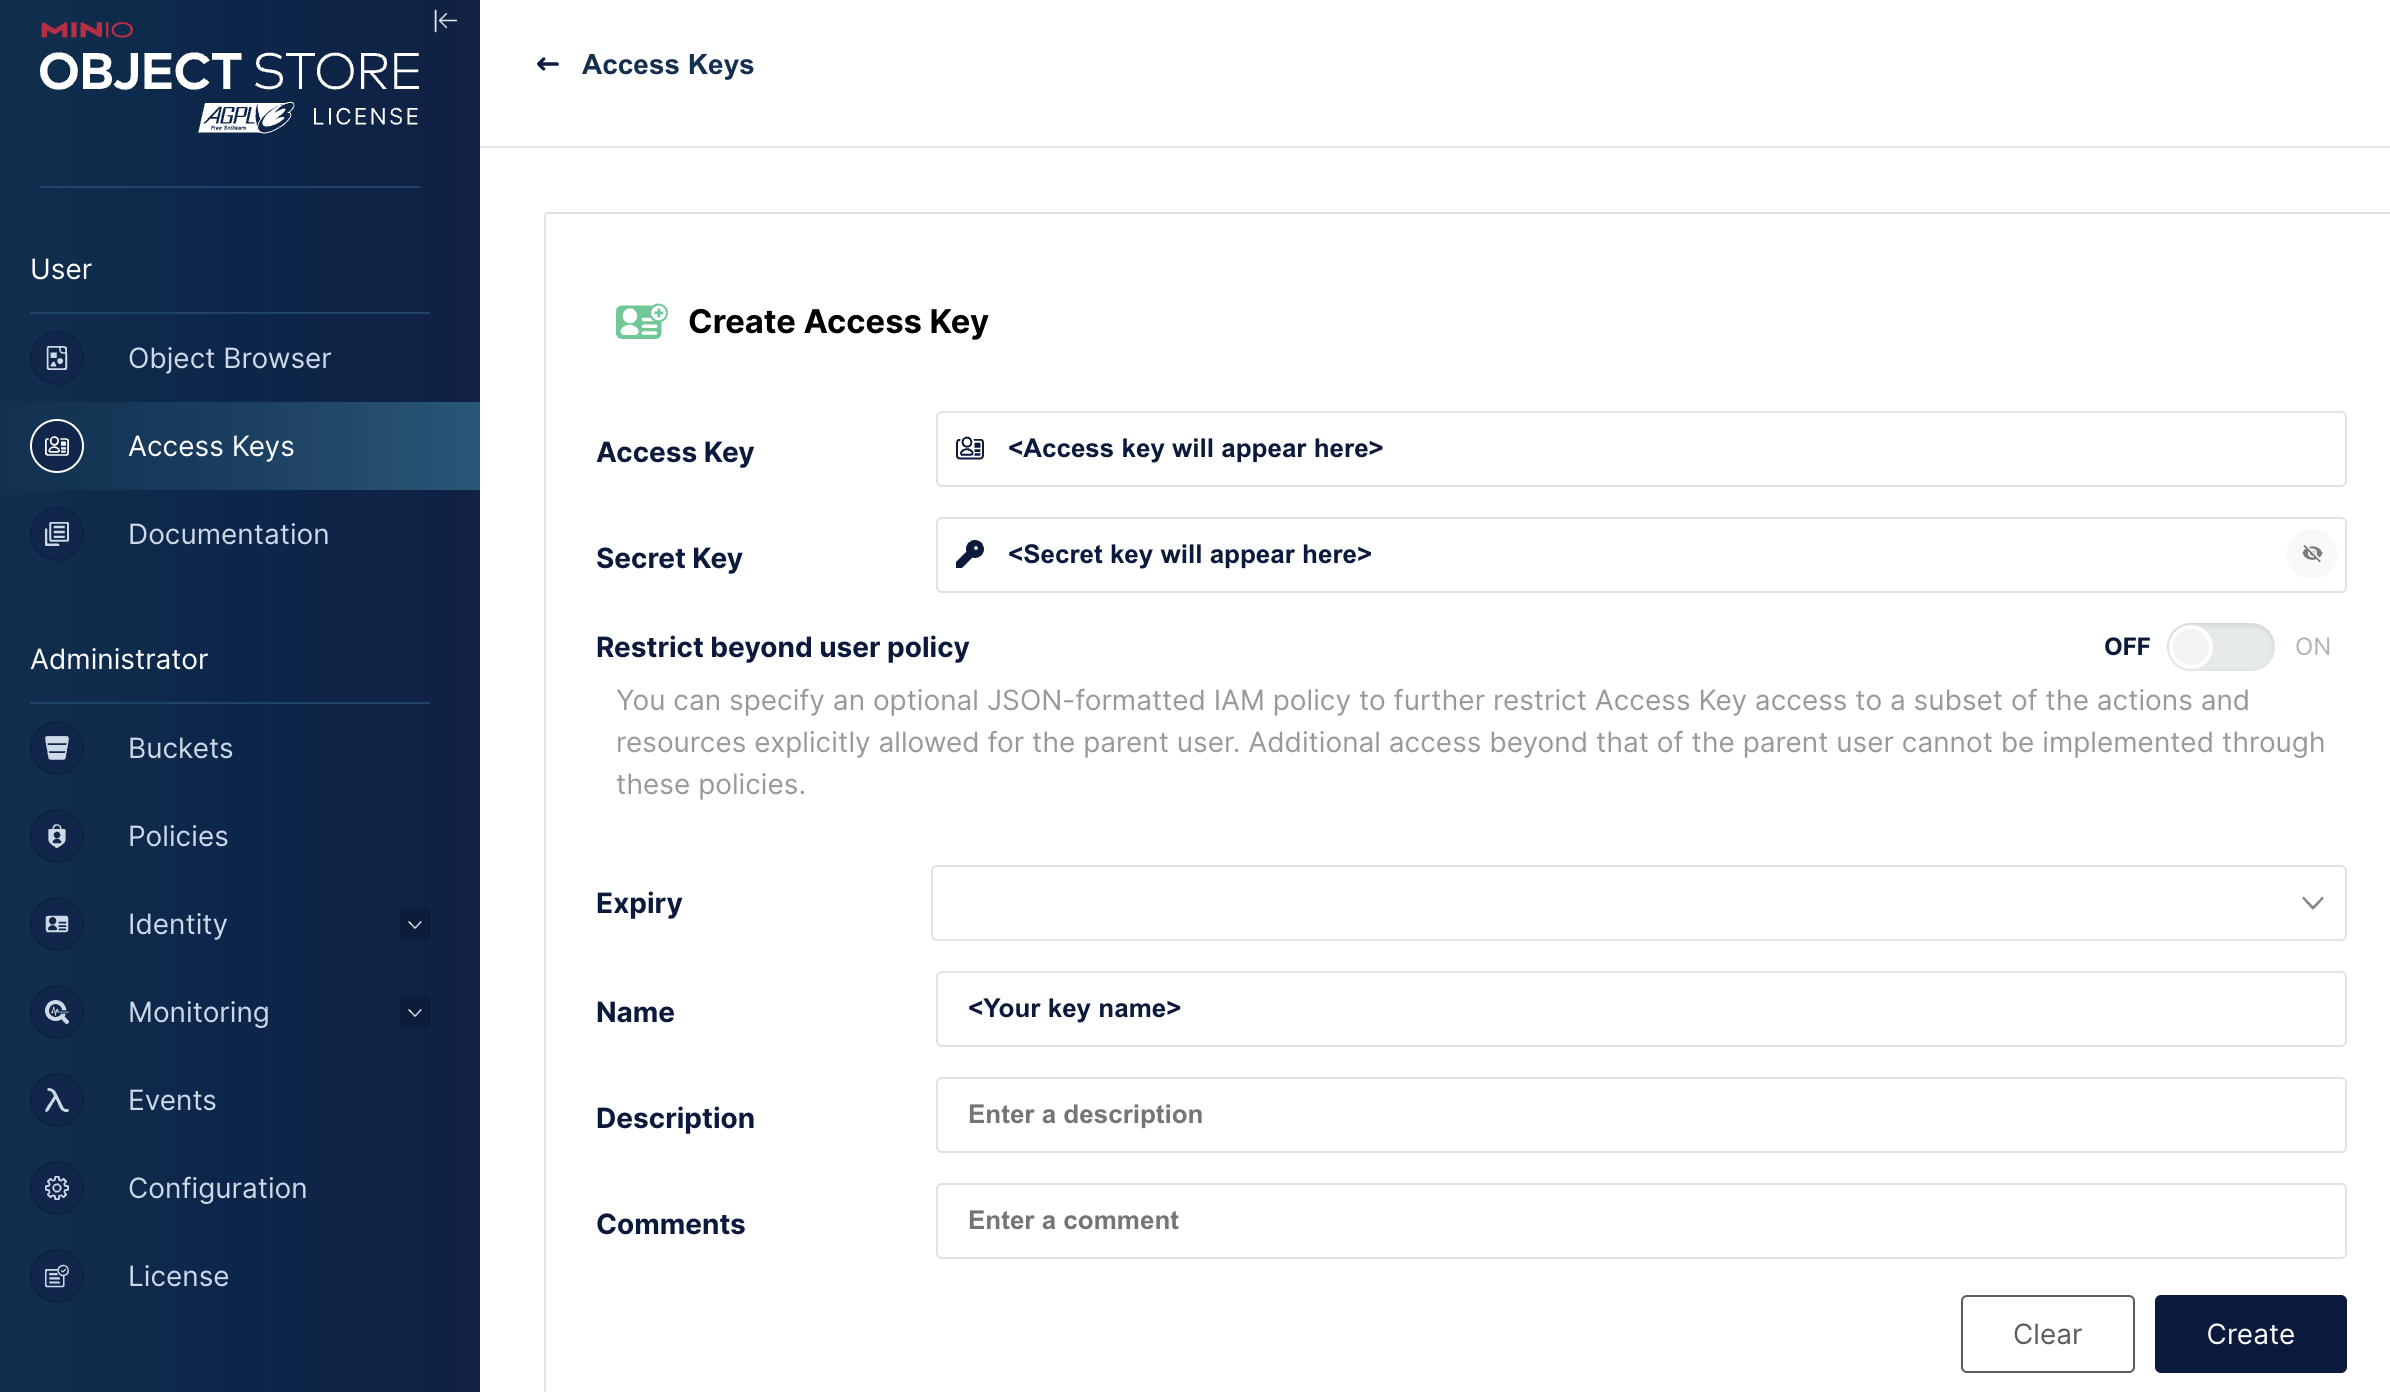Click the Clear button
Screen dimensions: 2390x1392
pos(2047,1332)
